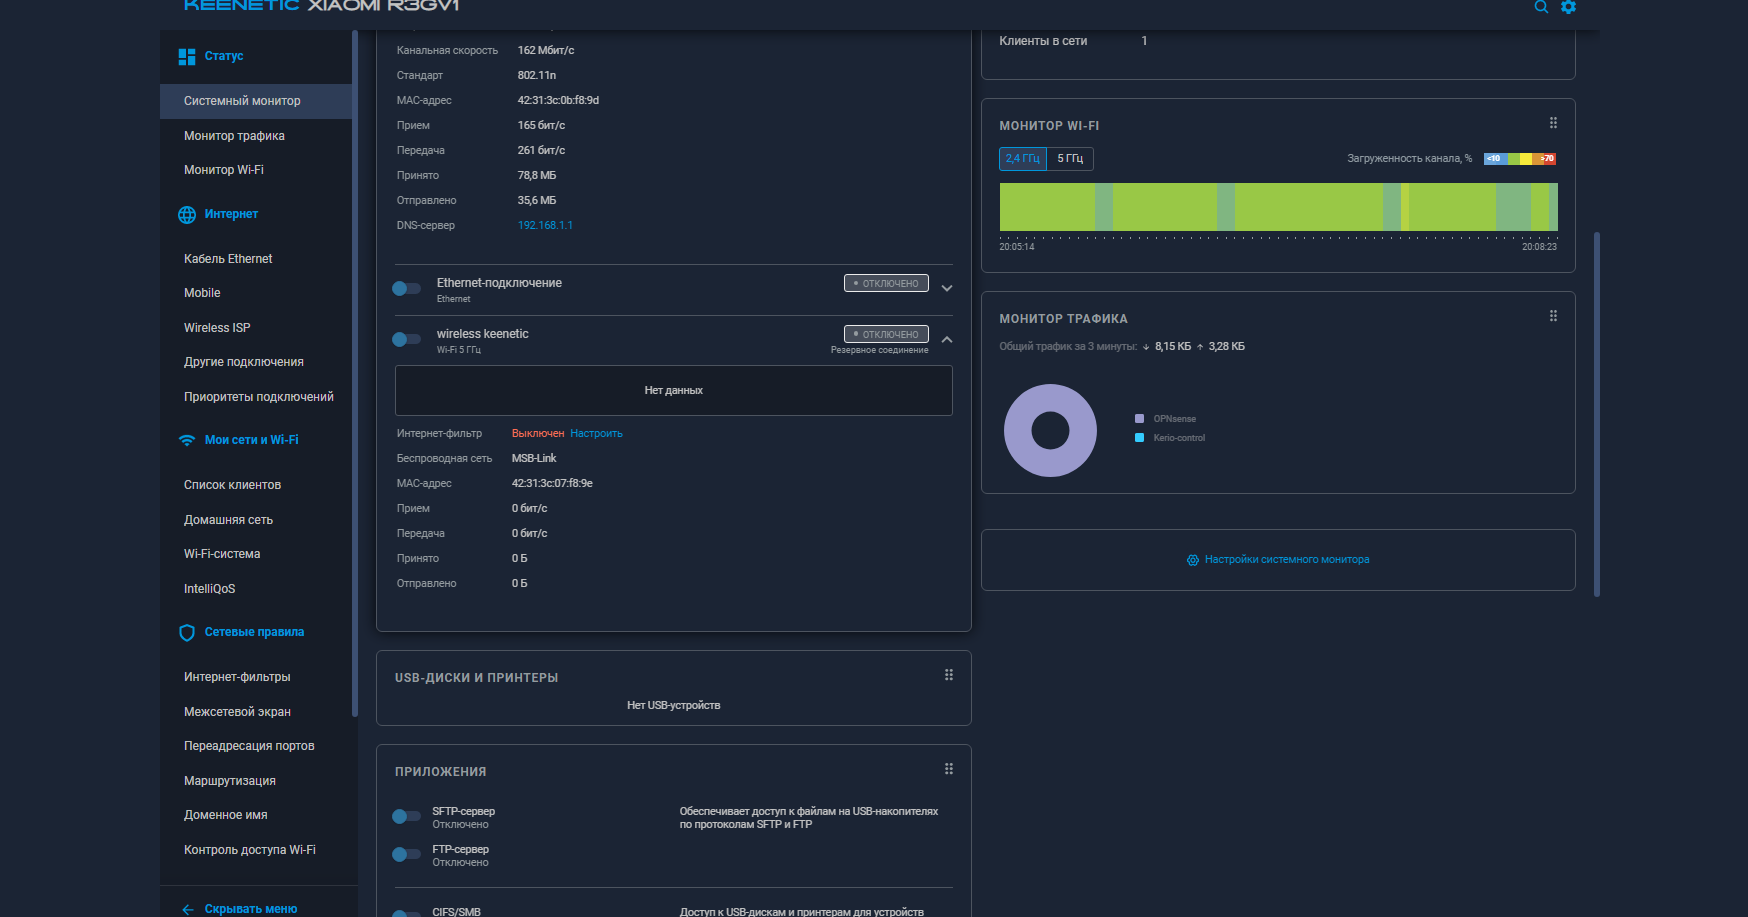The height and width of the screenshot is (917, 1748).
Task: Expand the Ethernet connection details chevron
Action: point(946,289)
